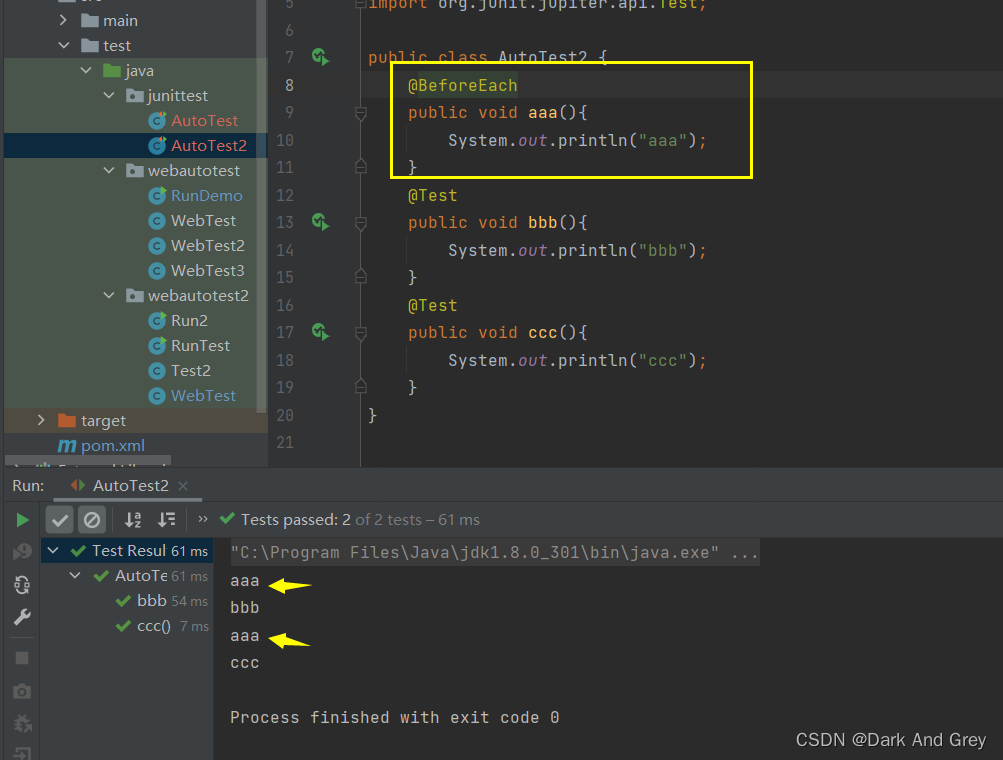1003x760 pixels.
Task: Click the Rerun Failed Tests icon
Action: coord(22,551)
